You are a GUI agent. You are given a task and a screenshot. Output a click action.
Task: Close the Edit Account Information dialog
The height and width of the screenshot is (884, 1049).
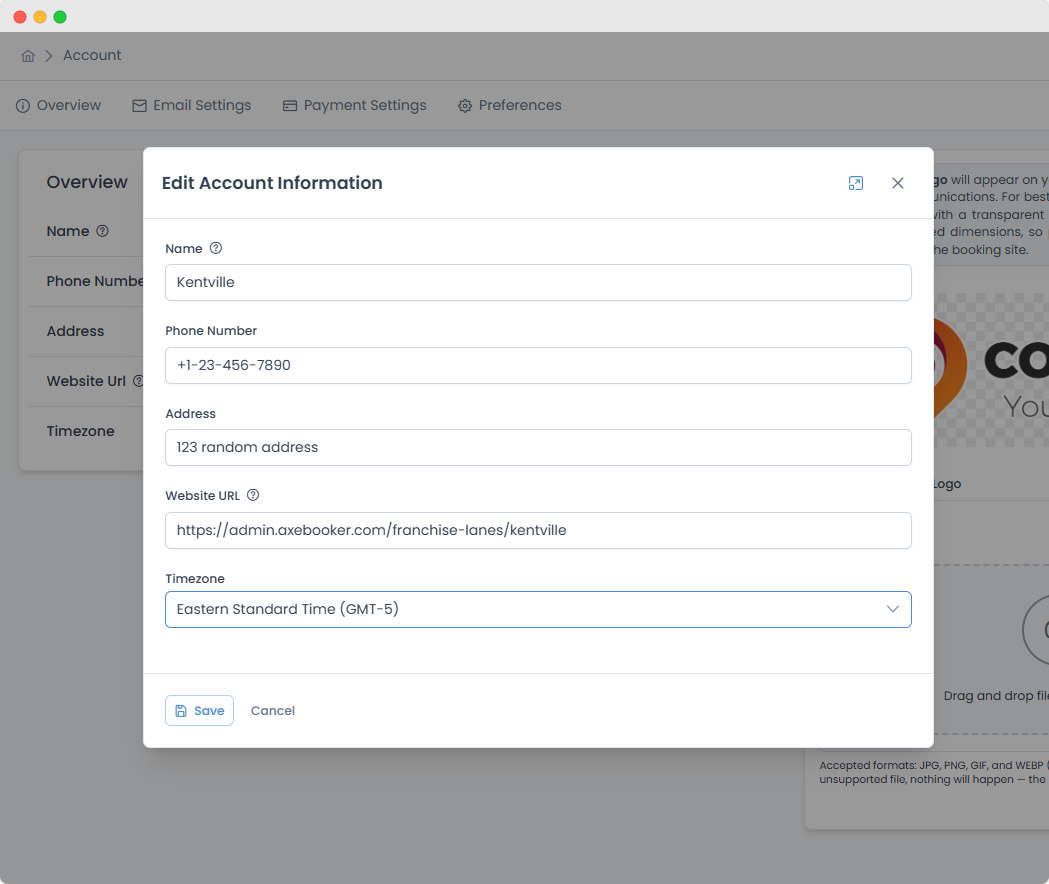(898, 183)
